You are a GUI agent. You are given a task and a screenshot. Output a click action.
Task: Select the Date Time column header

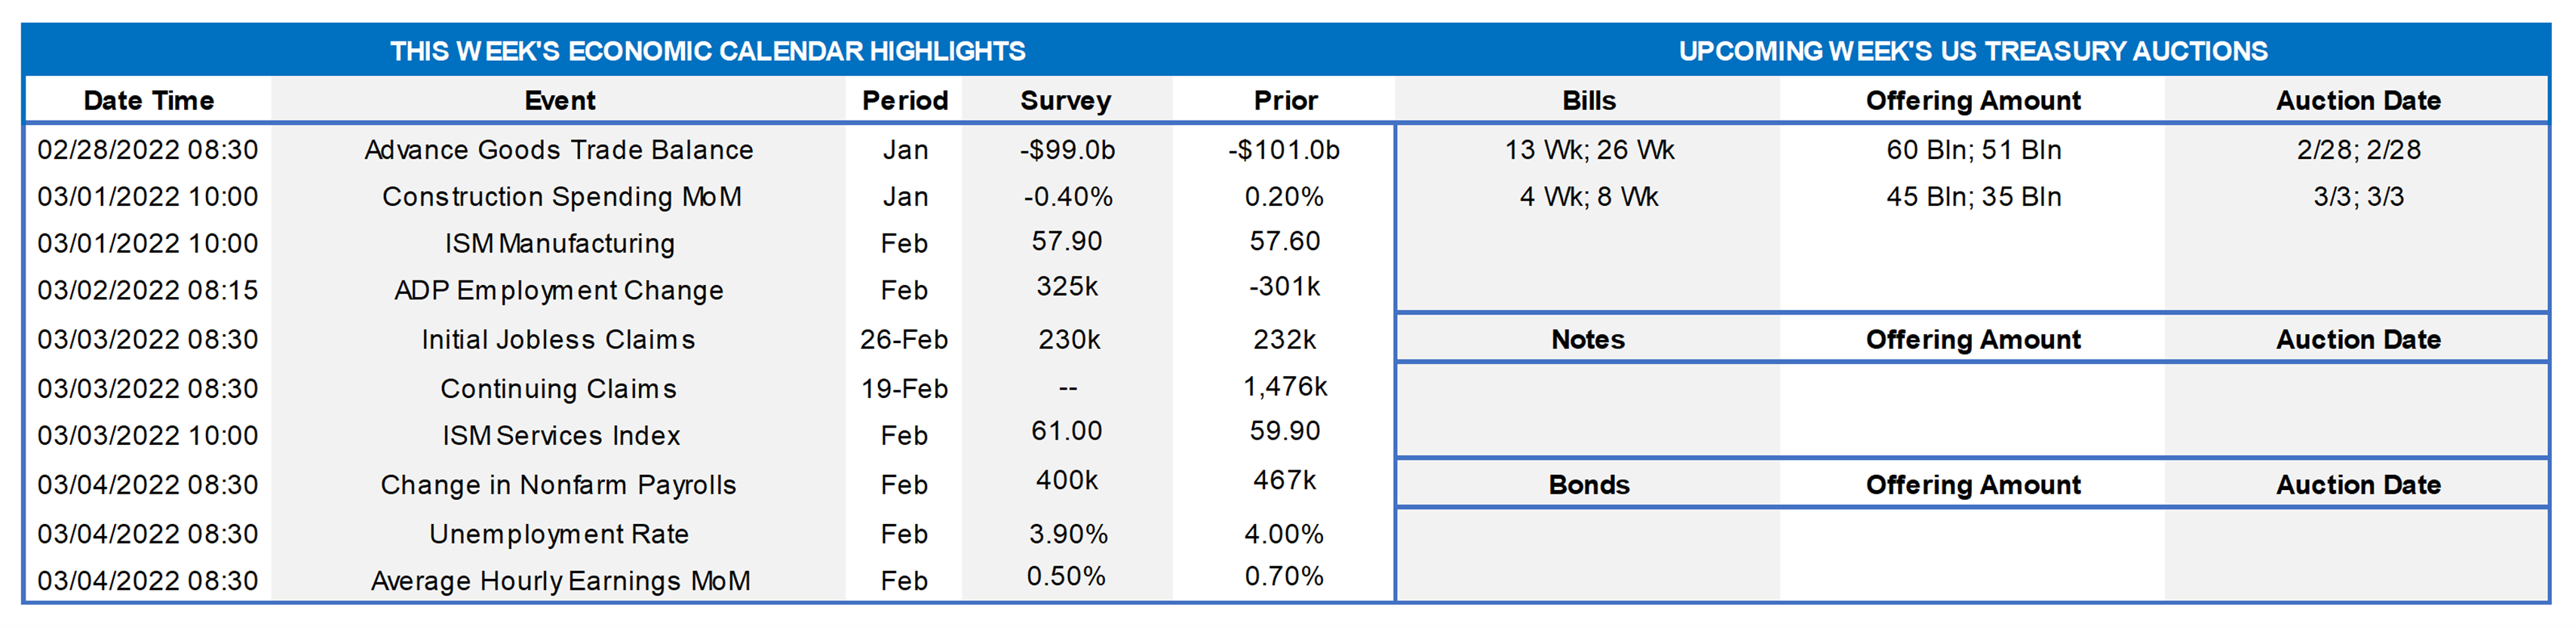[x=148, y=101]
